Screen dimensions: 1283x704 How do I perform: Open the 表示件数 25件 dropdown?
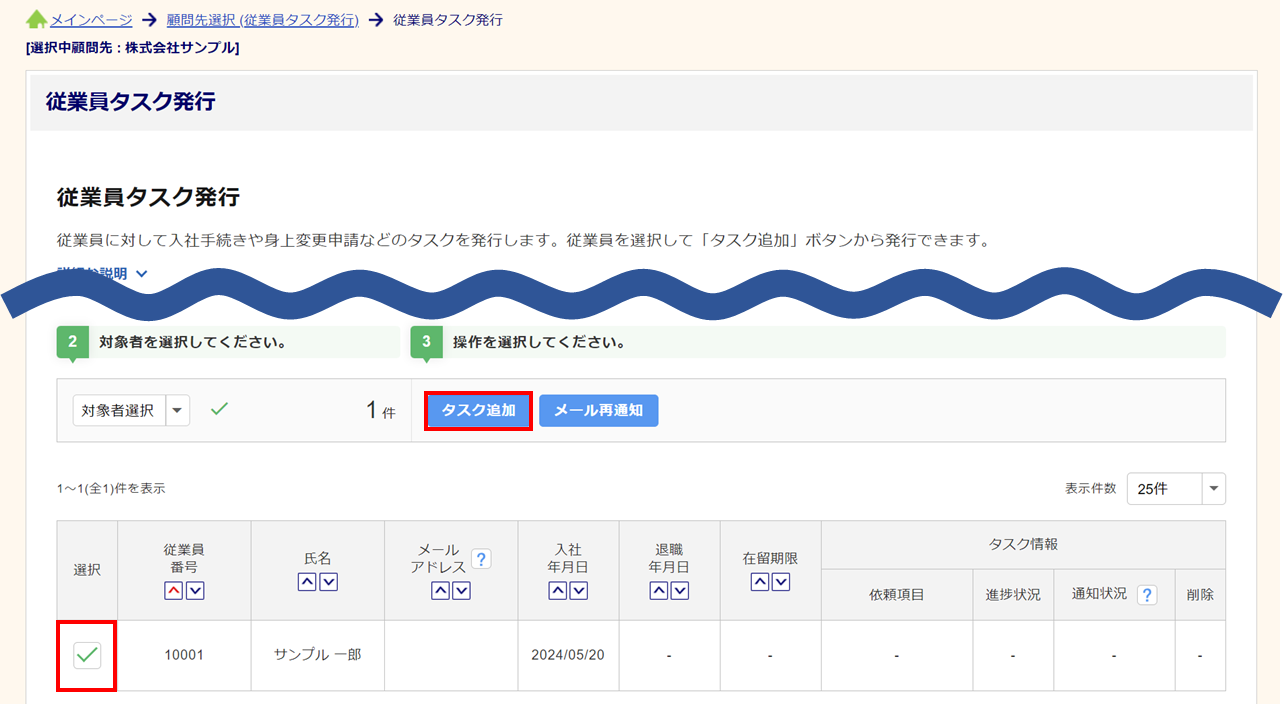(1176, 489)
